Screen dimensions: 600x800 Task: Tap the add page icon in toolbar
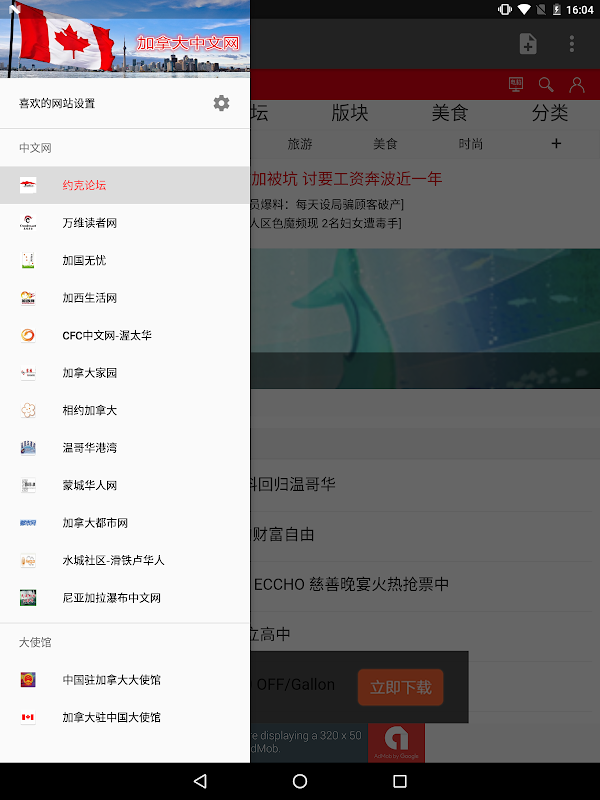coord(528,44)
